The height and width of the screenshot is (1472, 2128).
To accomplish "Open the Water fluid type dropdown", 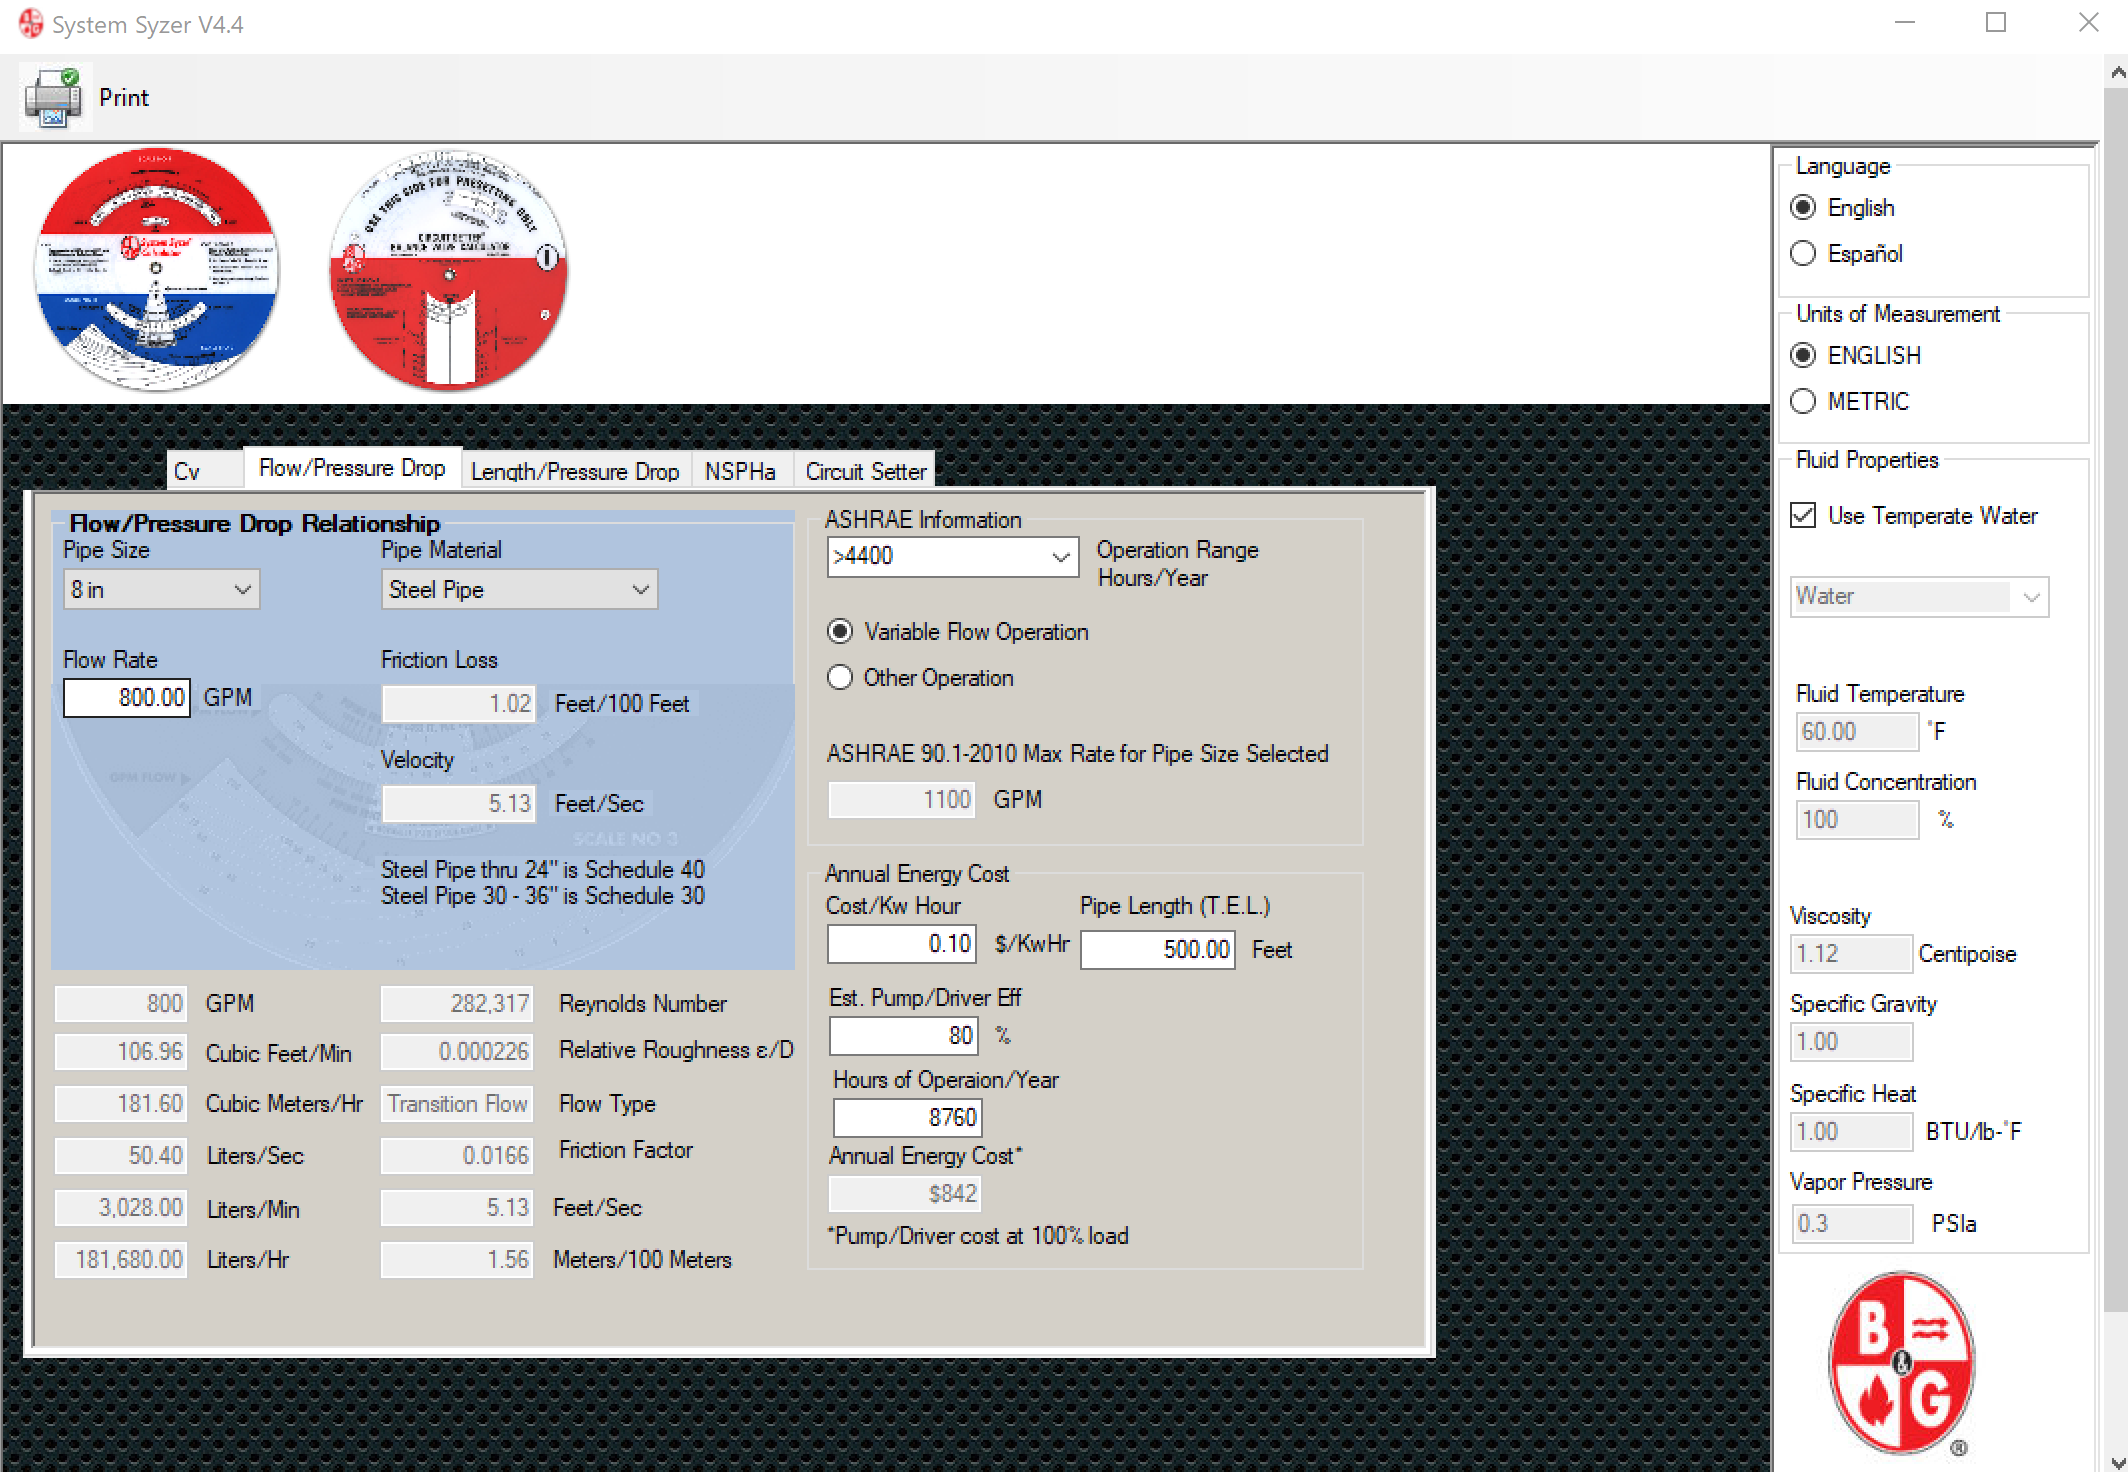I will pos(1919,596).
